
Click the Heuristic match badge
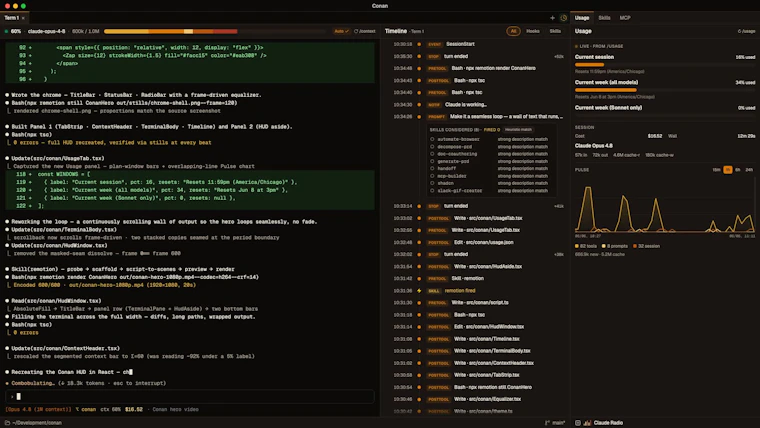tap(518, 129)
